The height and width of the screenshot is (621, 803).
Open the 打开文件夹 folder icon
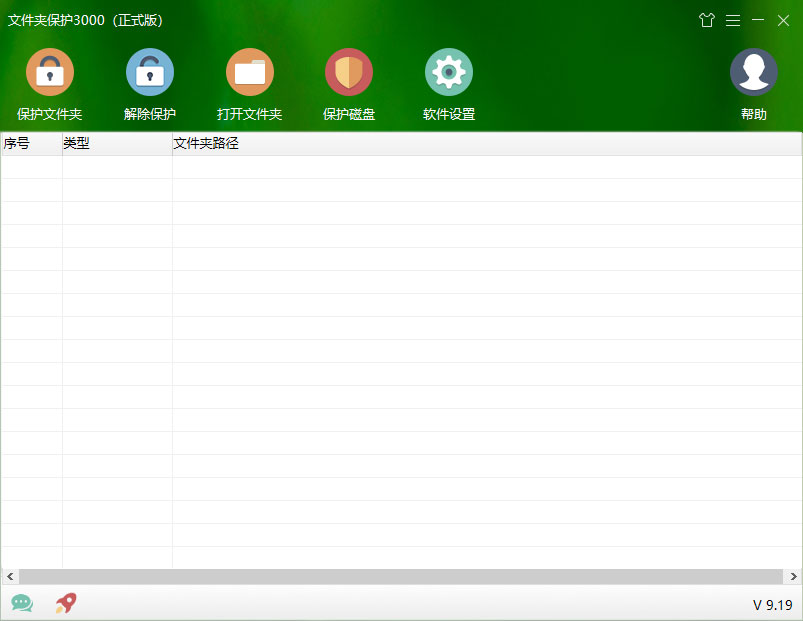tap(249, 72)
